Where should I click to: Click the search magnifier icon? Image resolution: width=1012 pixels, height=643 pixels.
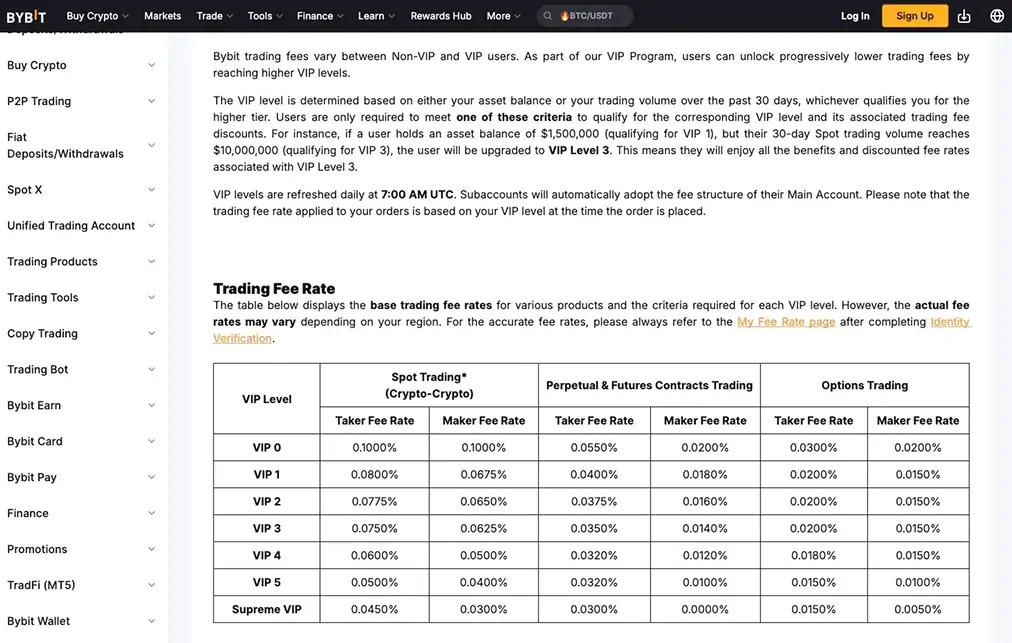tap(547, 16)
